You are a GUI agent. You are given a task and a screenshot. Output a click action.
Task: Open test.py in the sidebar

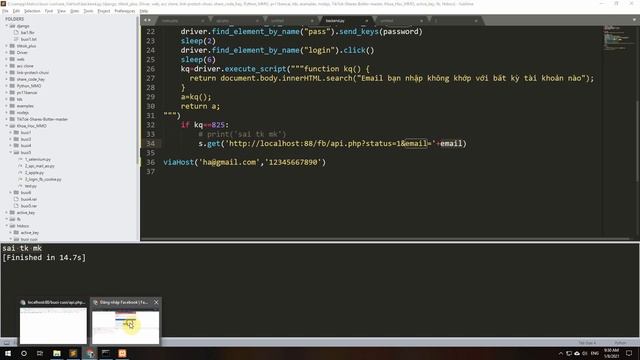tap(31, 186)
